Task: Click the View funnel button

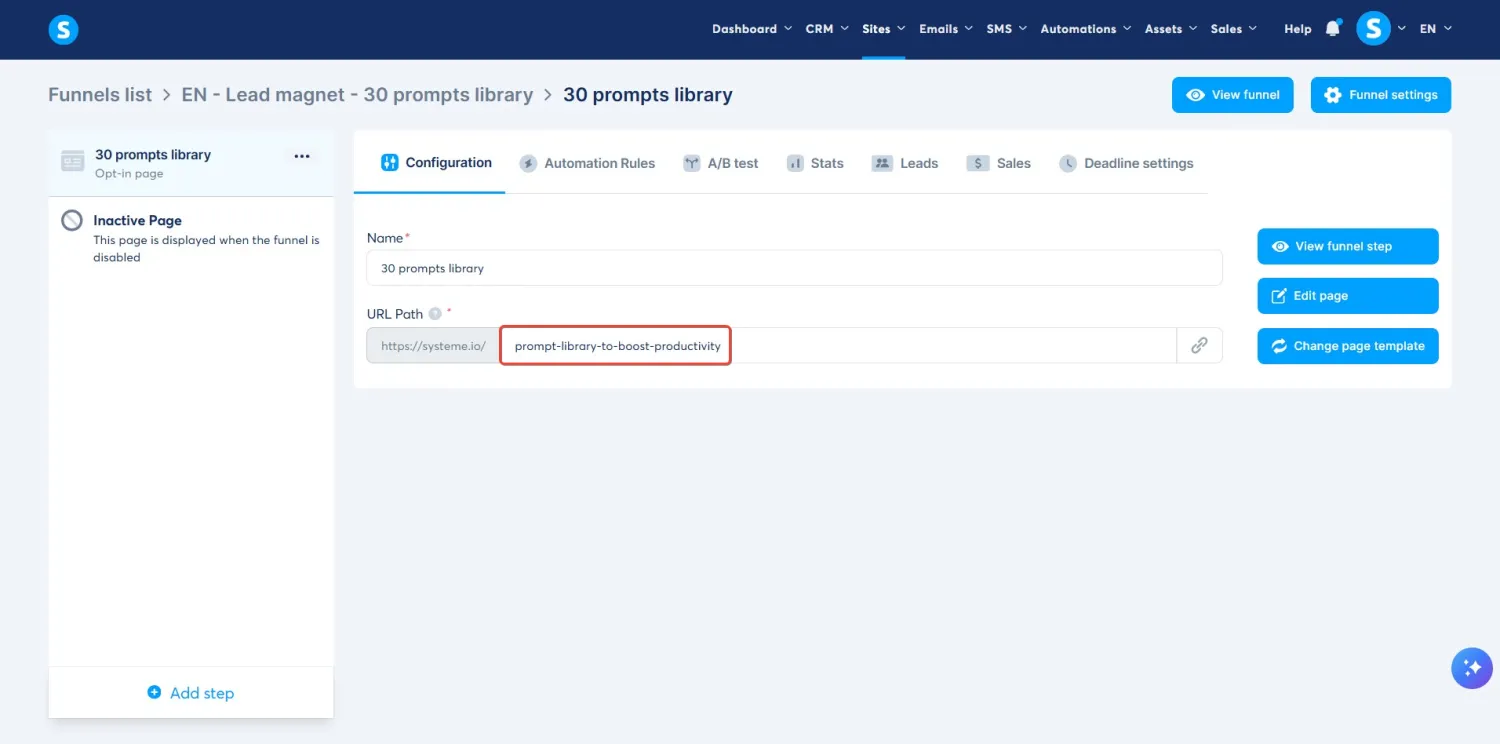Action: [x=1233, y=95]
